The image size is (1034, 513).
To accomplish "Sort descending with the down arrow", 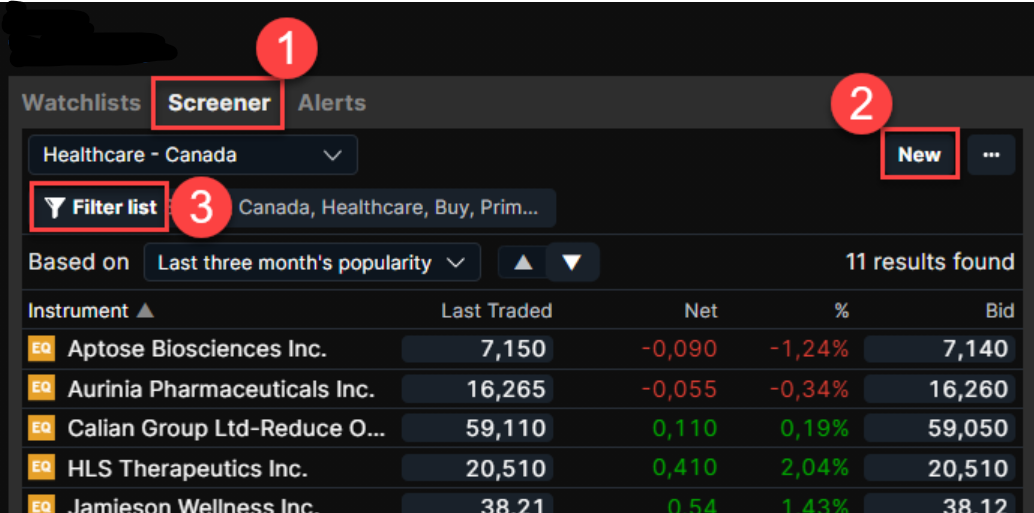I will [572, 263].
